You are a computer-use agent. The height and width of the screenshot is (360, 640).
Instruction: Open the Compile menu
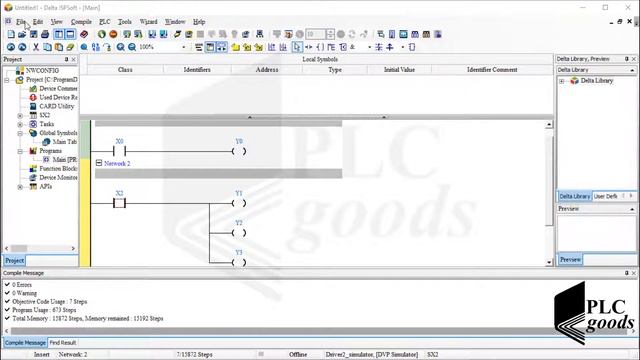click(81, 22)
